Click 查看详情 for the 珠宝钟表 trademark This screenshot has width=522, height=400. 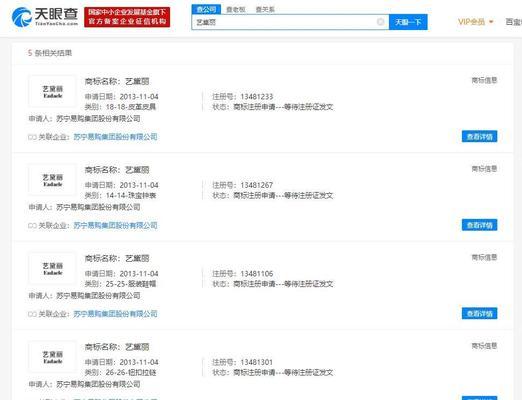coord(479,225)
